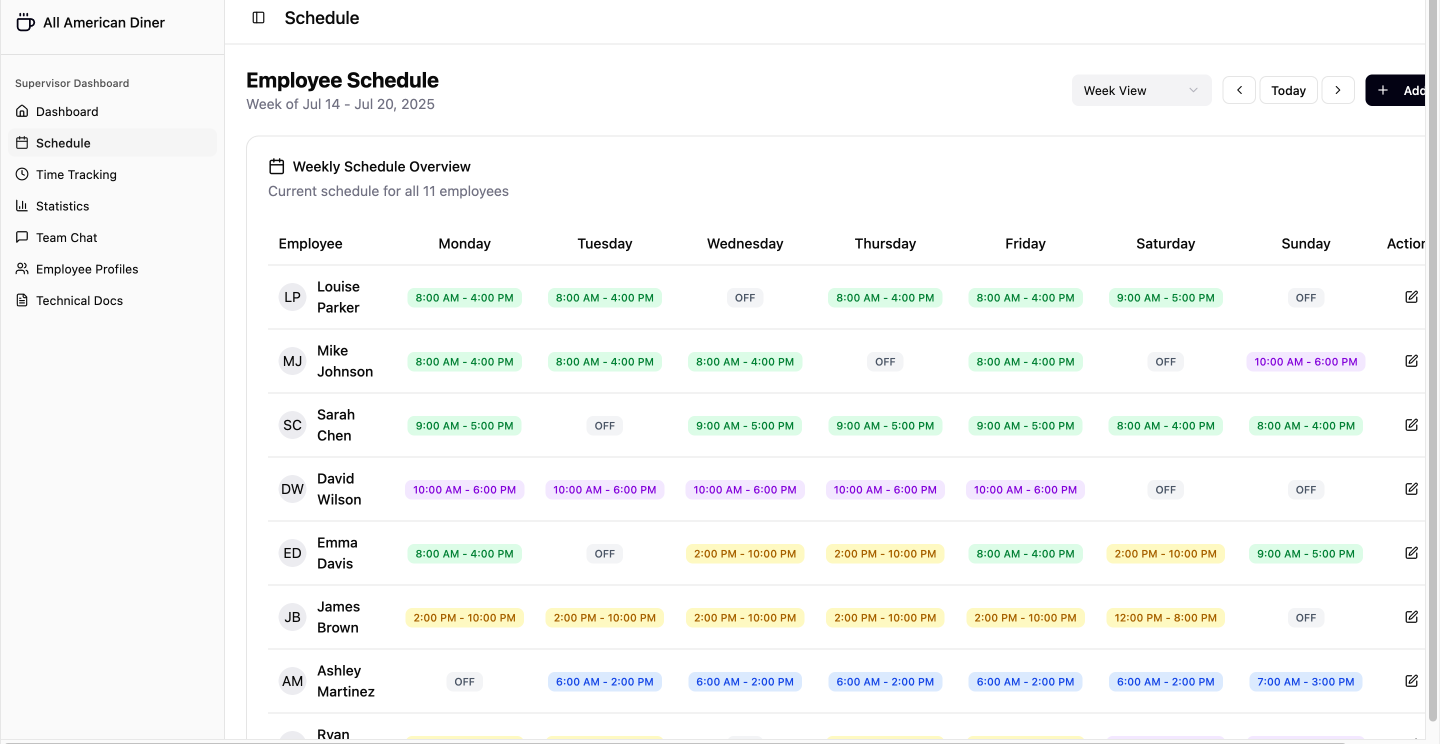Click the Employee Profiles people icon
Viewport: 1440px width, 744px height.
tap(23, 269)
